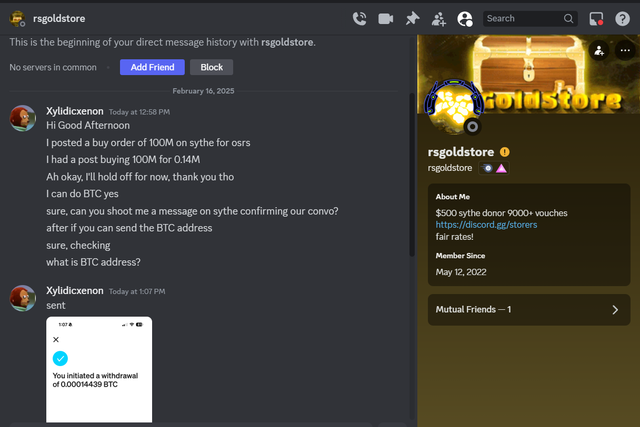The image size is (640, 427).
Task: Click the profile display name rsgoldstore
Action: [461, 152]
